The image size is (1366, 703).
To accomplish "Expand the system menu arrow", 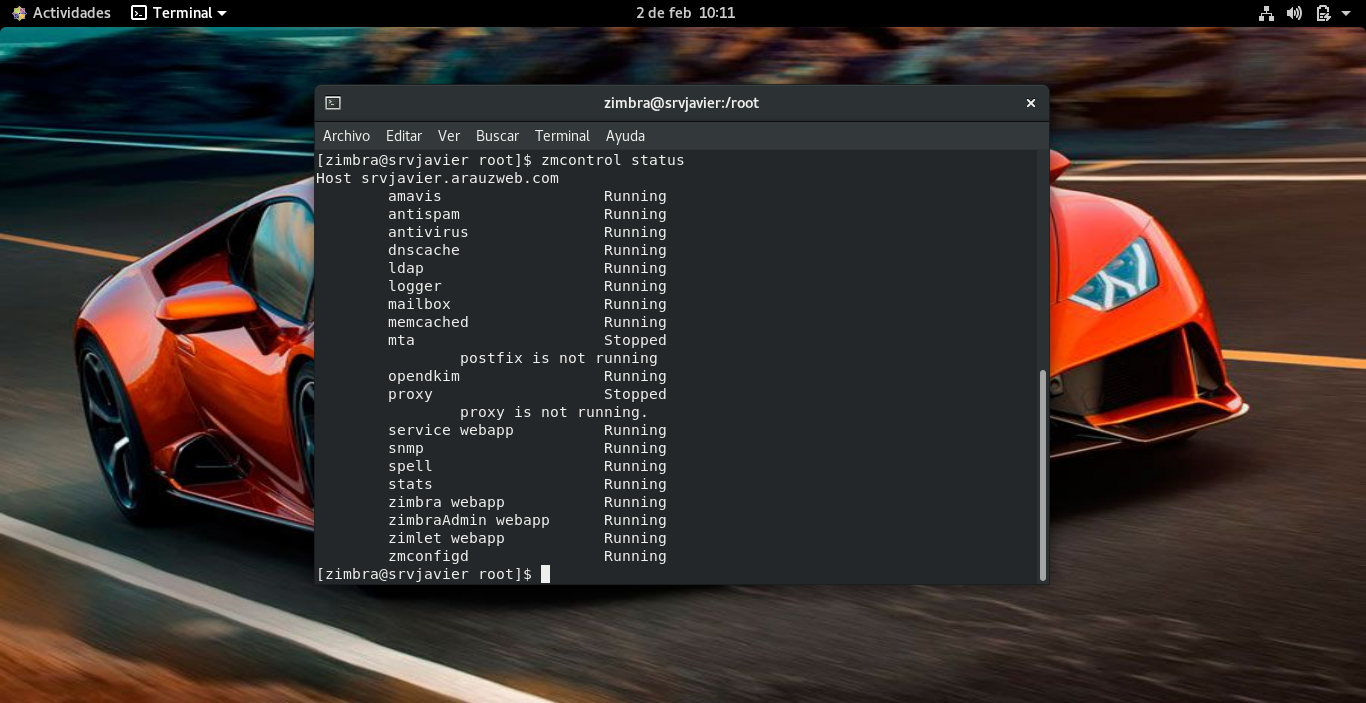I will tap(1345, 13).
